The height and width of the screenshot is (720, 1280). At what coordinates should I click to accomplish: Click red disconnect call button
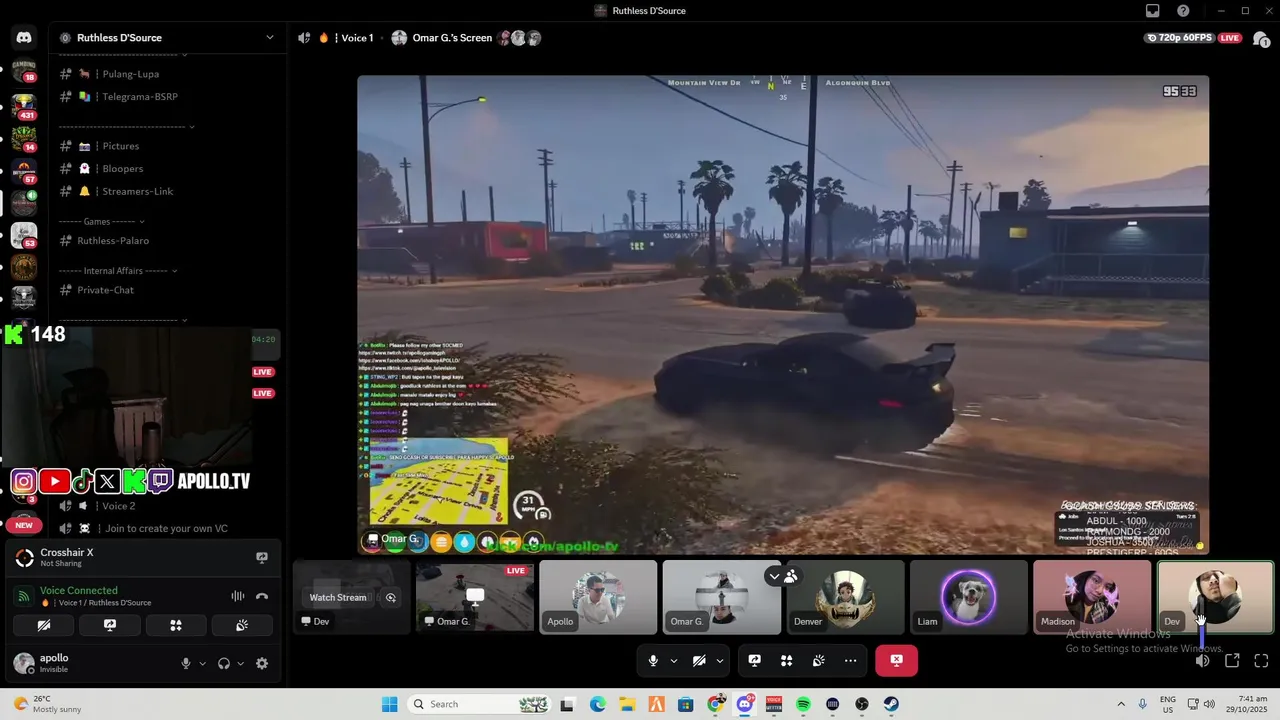897,661
